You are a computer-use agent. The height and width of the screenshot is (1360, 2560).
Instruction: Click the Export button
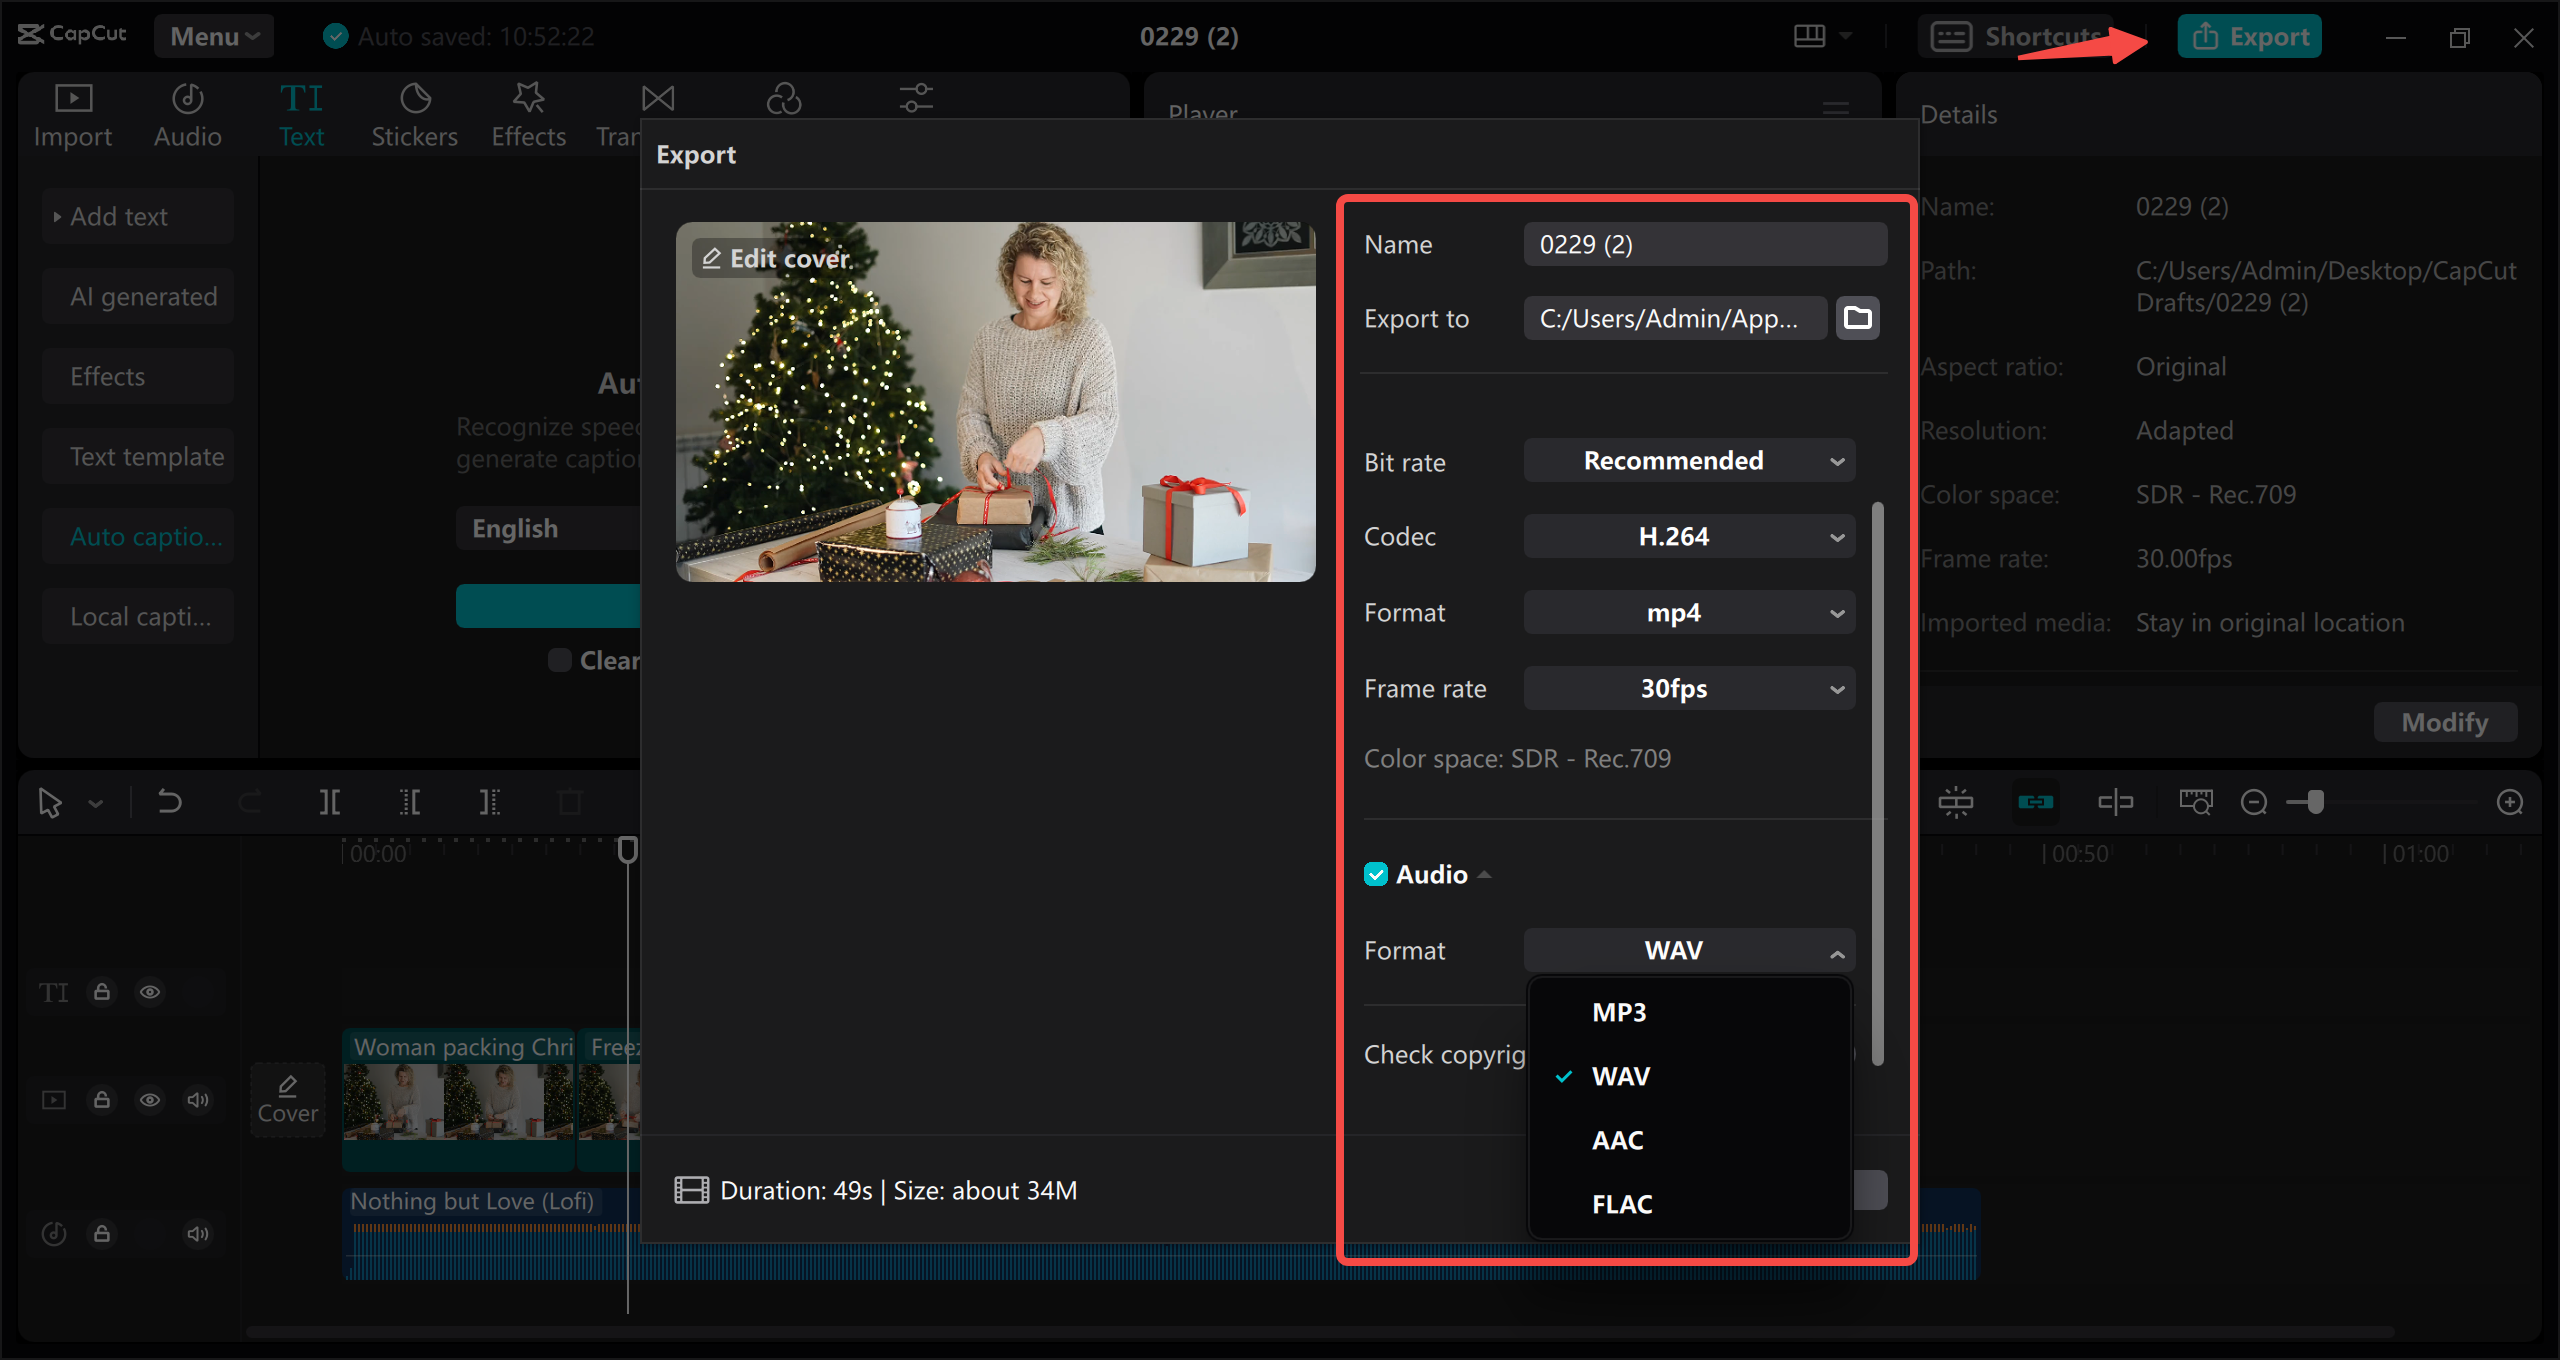(2254, 34)
